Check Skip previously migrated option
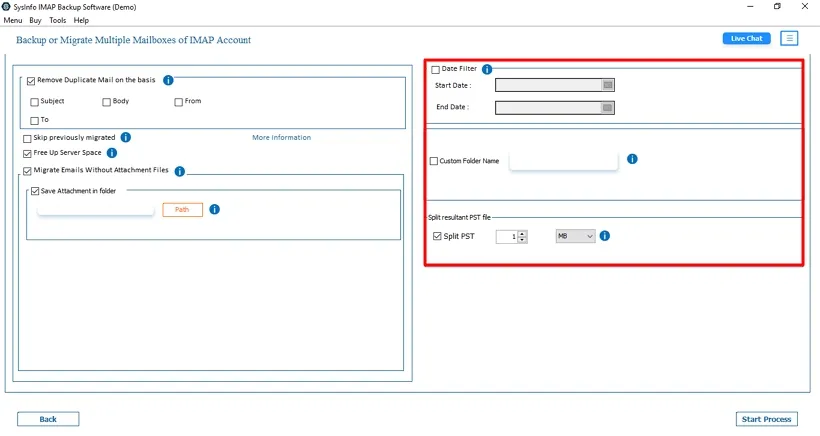Viewport: 820px width, 436px height. 27,139
